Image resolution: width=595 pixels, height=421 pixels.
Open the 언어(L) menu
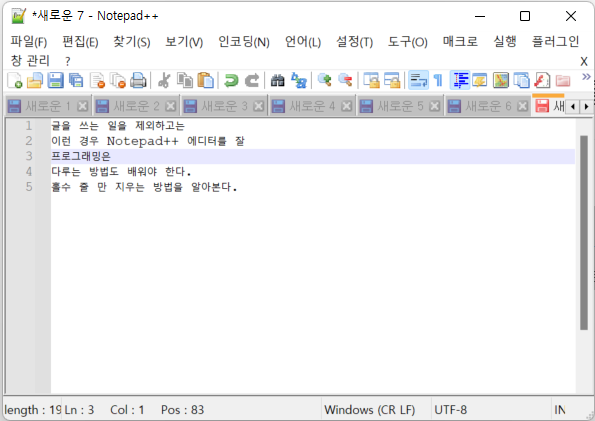pos(303,41)
